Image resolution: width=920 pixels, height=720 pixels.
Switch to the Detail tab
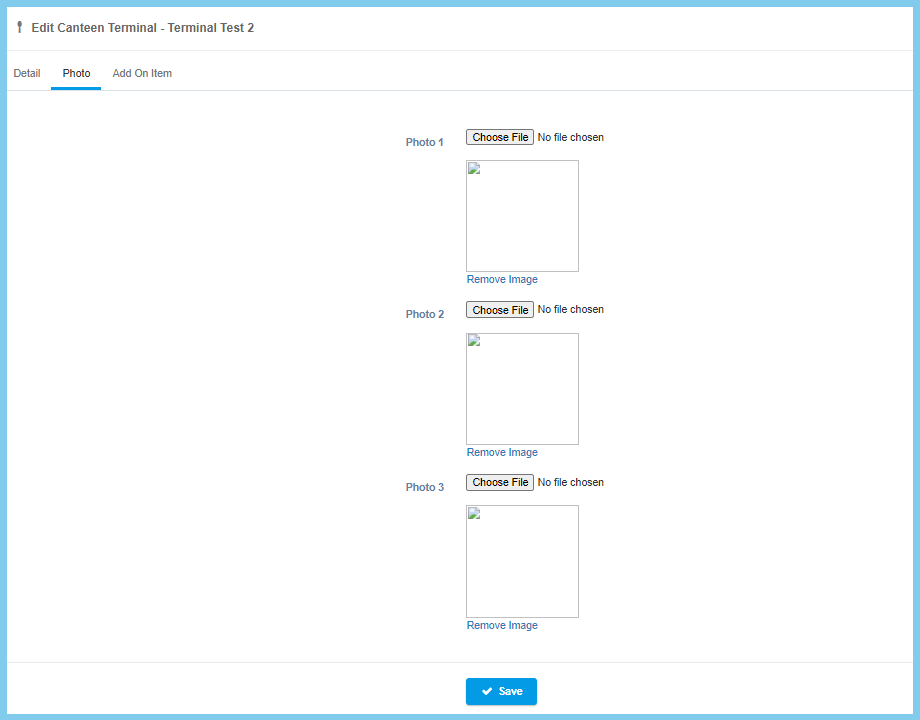[27, 73]
